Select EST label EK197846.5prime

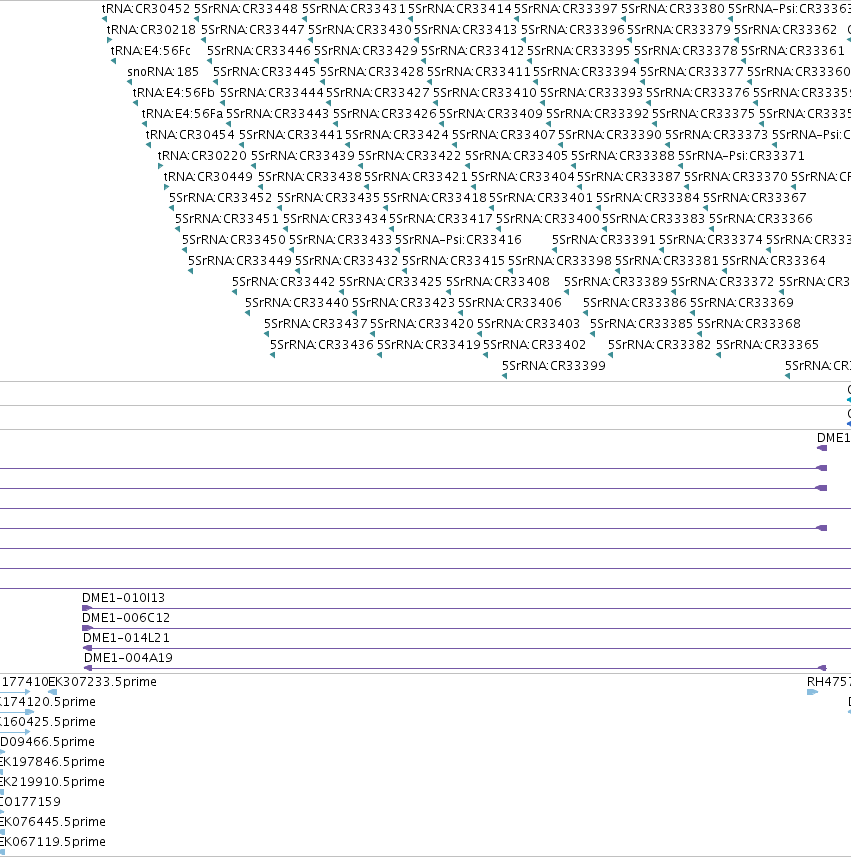point(52,761)
